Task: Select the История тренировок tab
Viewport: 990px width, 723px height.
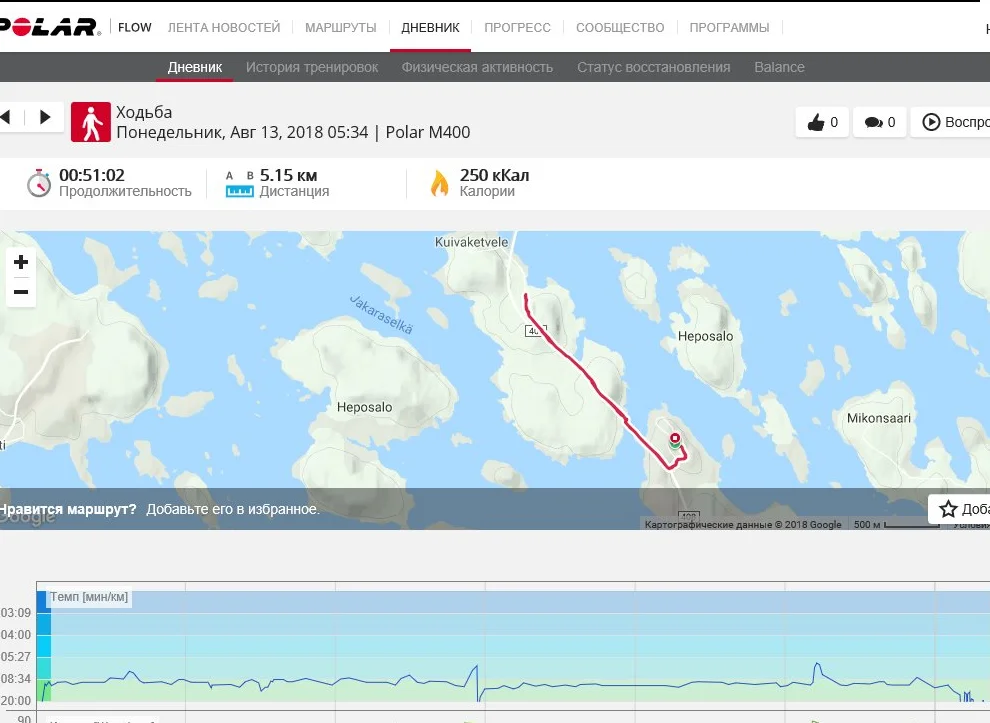Action: tap(312, 67)
